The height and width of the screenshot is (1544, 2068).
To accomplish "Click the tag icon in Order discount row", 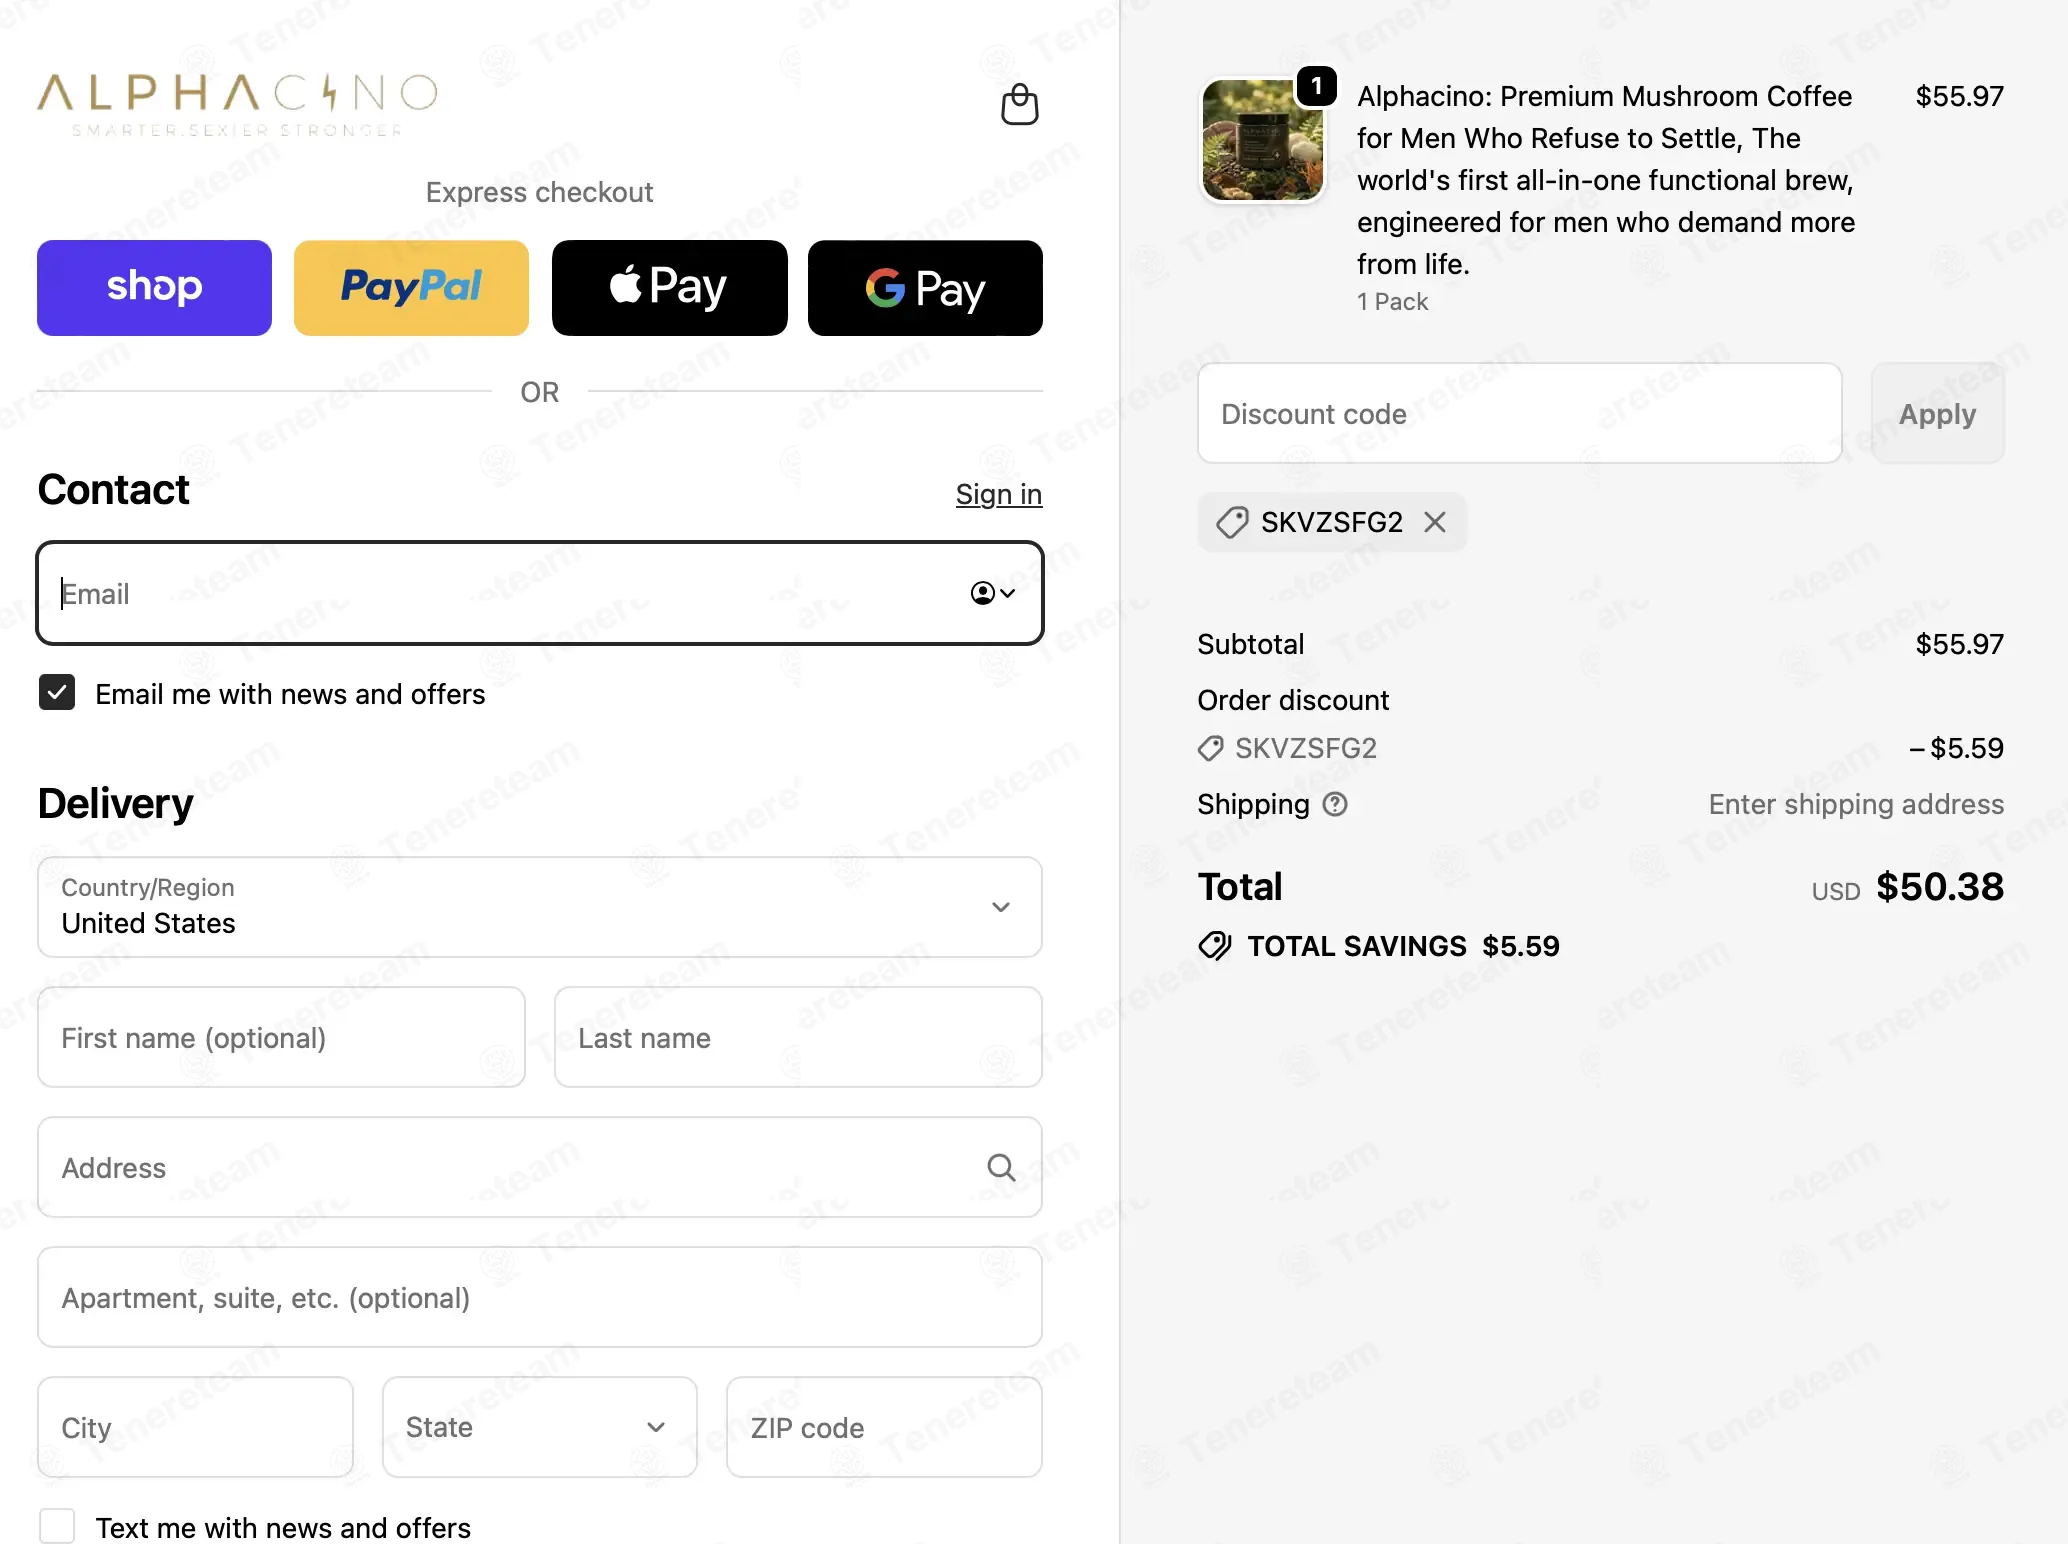I will point(1211,748).
